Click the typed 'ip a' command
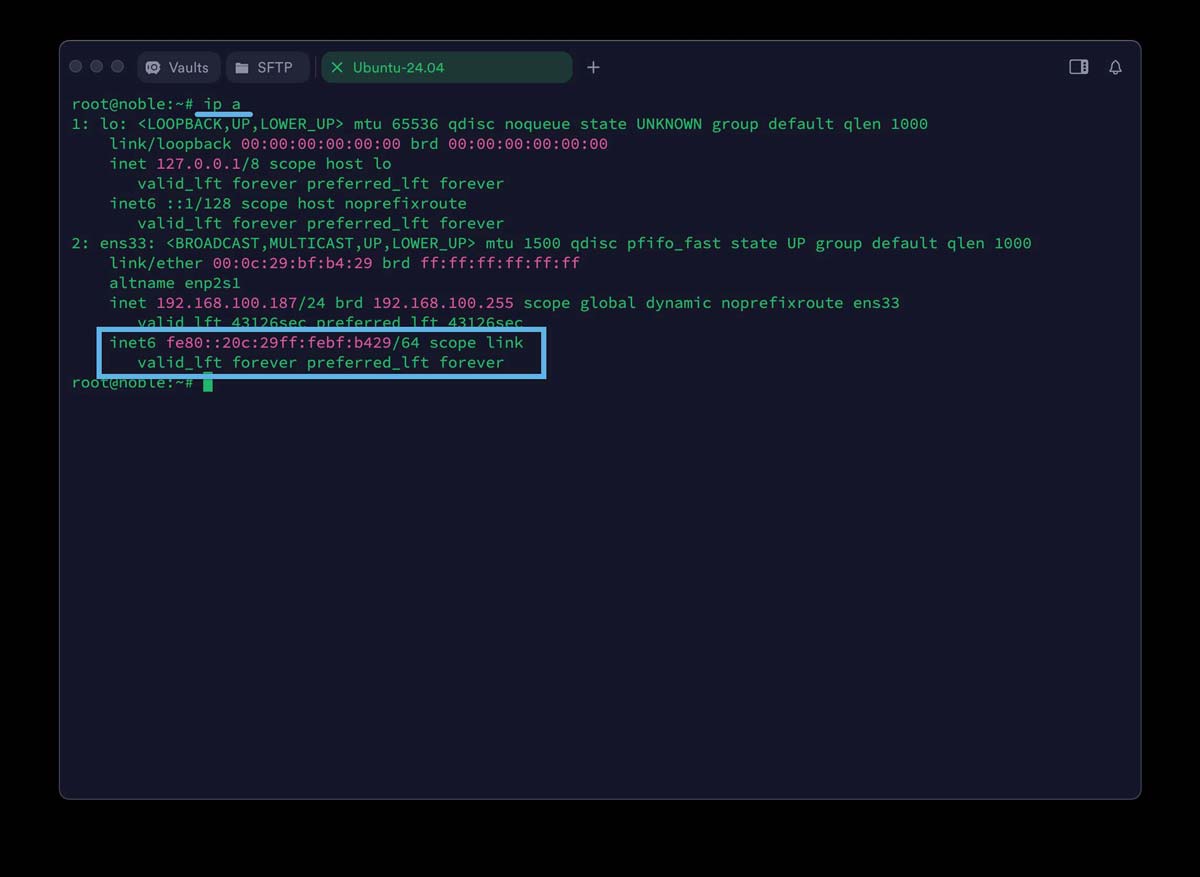1200x877 pixels. (222, 104)
